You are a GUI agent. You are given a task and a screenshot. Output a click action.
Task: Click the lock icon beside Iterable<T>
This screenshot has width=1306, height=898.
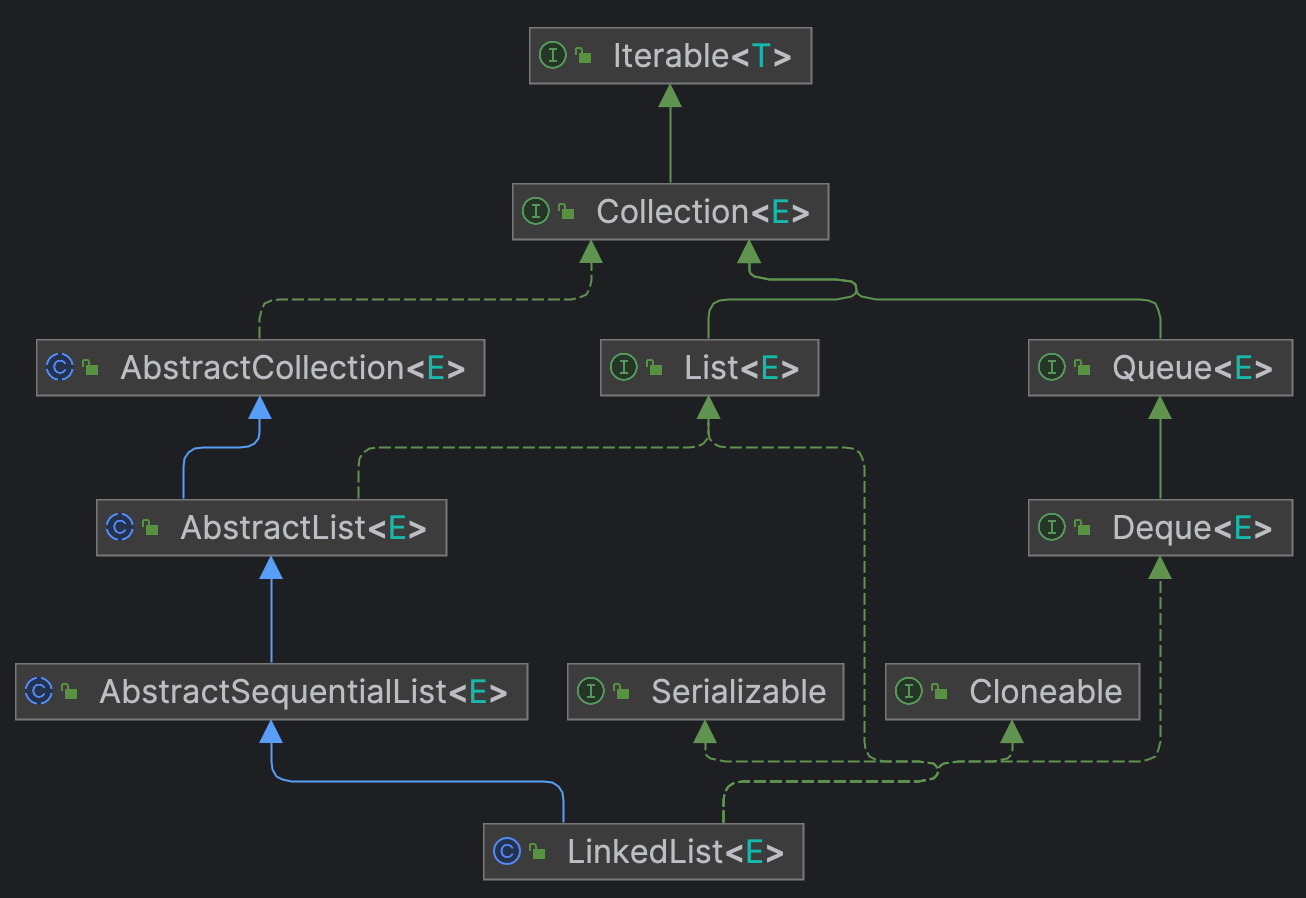[x=582, y=56]
